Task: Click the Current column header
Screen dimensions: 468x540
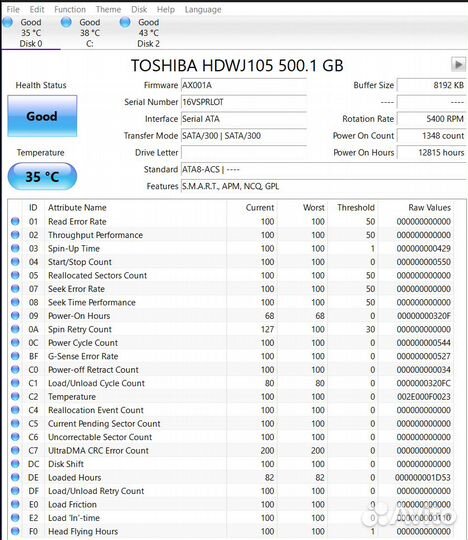Action: coord(260,208)
